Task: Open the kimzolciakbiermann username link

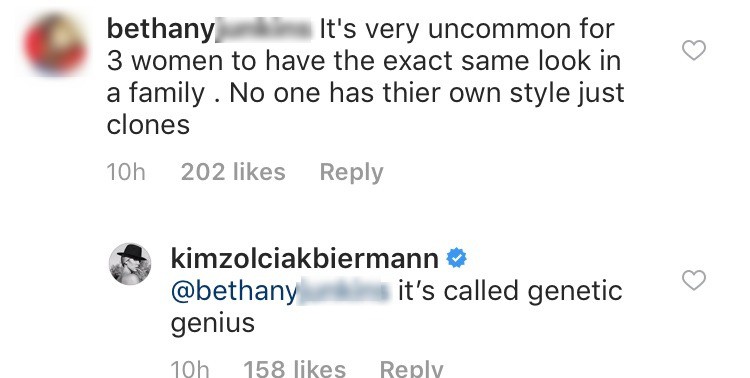Action: point(305,259)
